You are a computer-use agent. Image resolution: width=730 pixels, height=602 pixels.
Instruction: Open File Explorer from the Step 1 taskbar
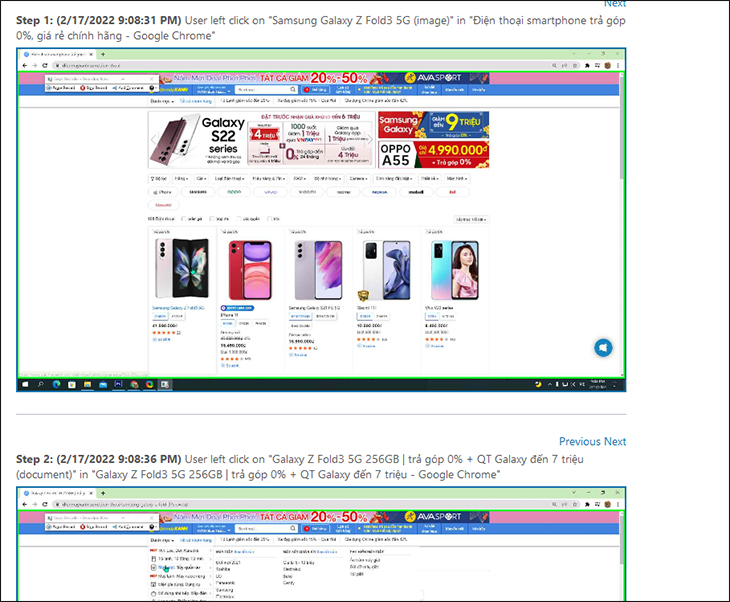87,385
